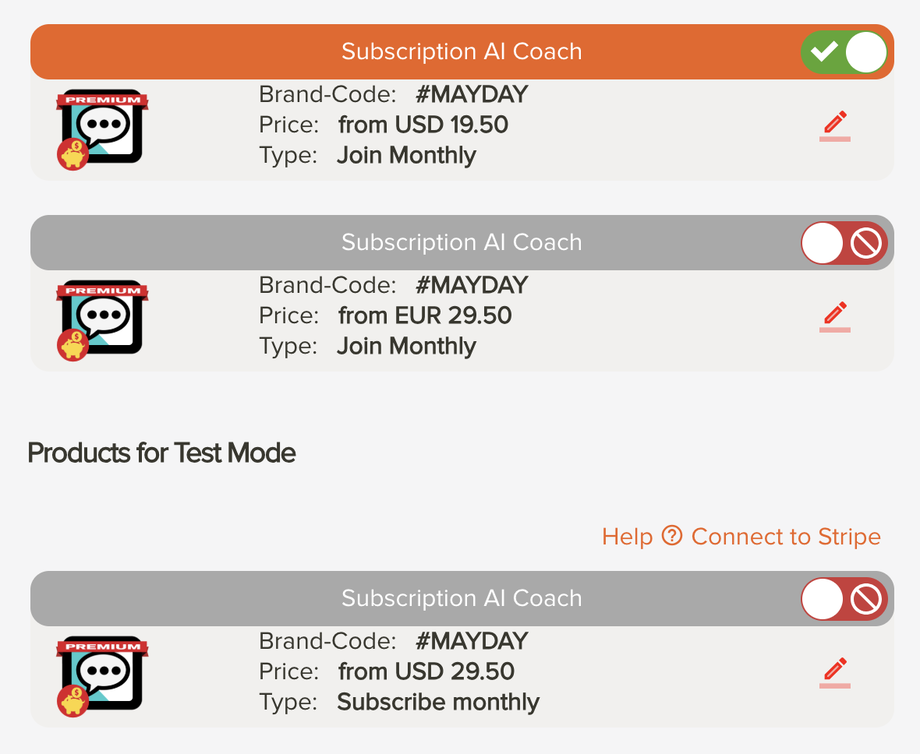The width and height of the screenshot is (920, 754).
Task: Click the Subscribe monthly type text
Action: point(438,702)
